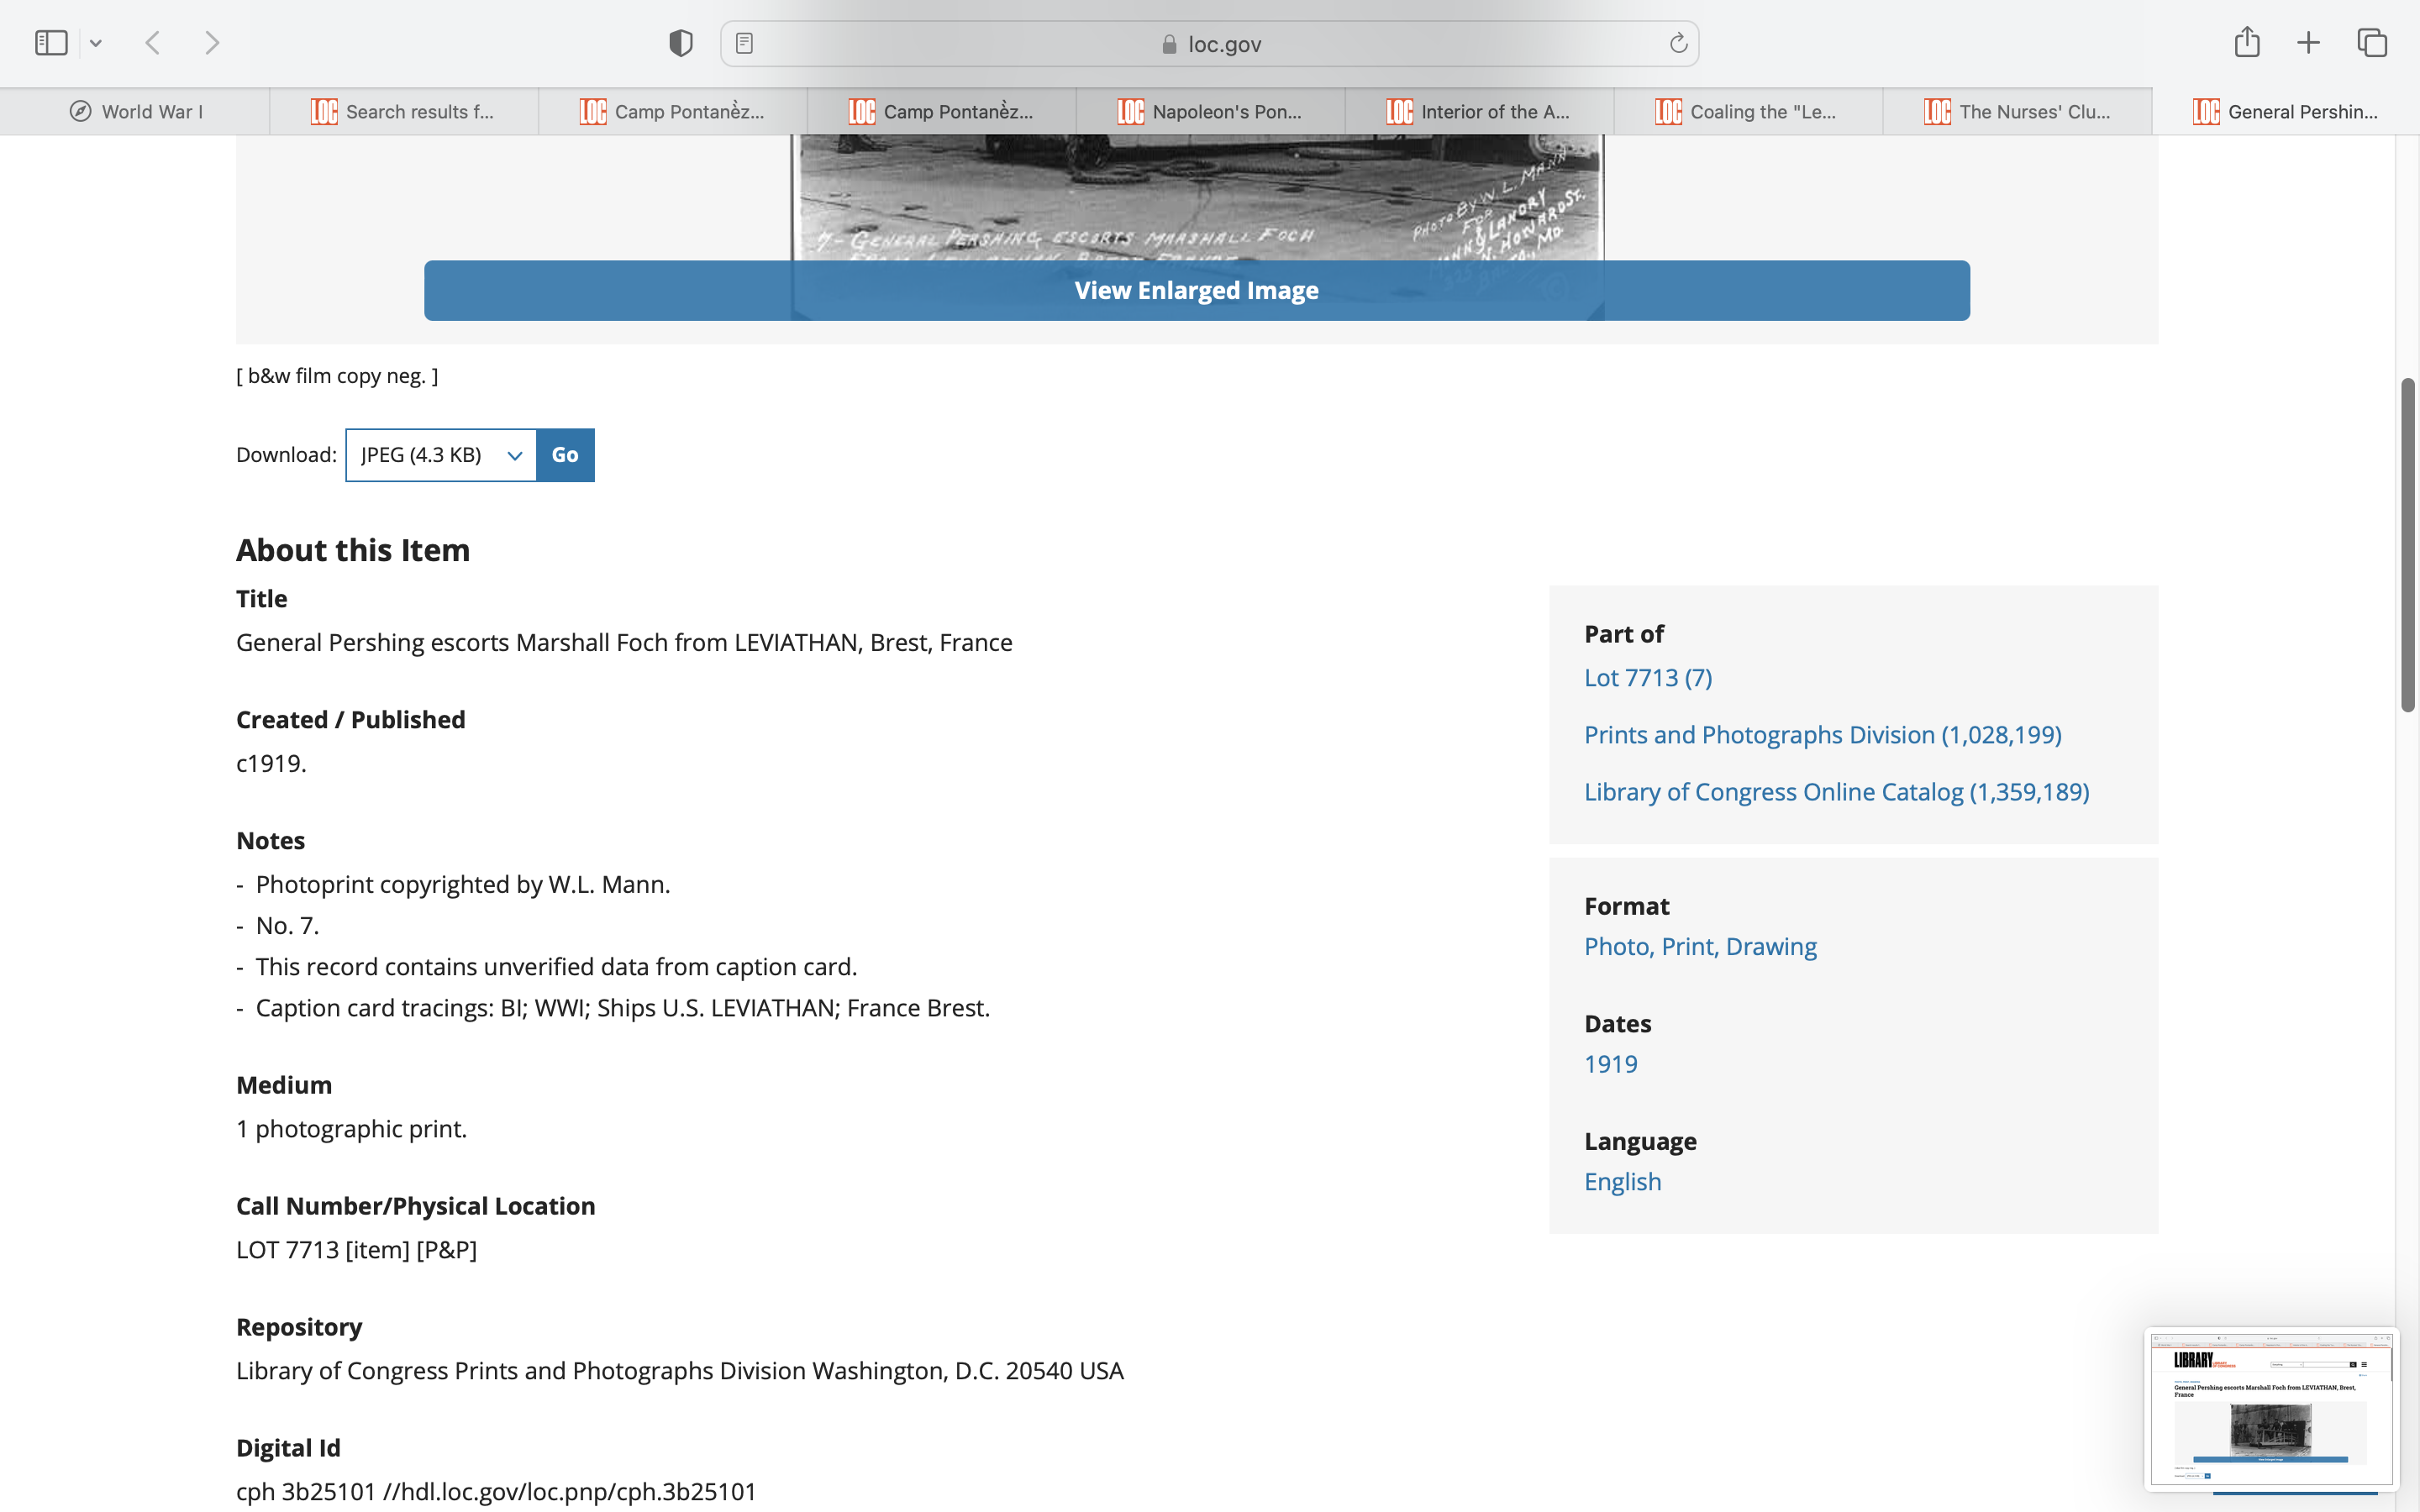This screenshot has height=1512, width=2420.
Task: Click the vertical page scrollbar
Action: point(2407,545)
